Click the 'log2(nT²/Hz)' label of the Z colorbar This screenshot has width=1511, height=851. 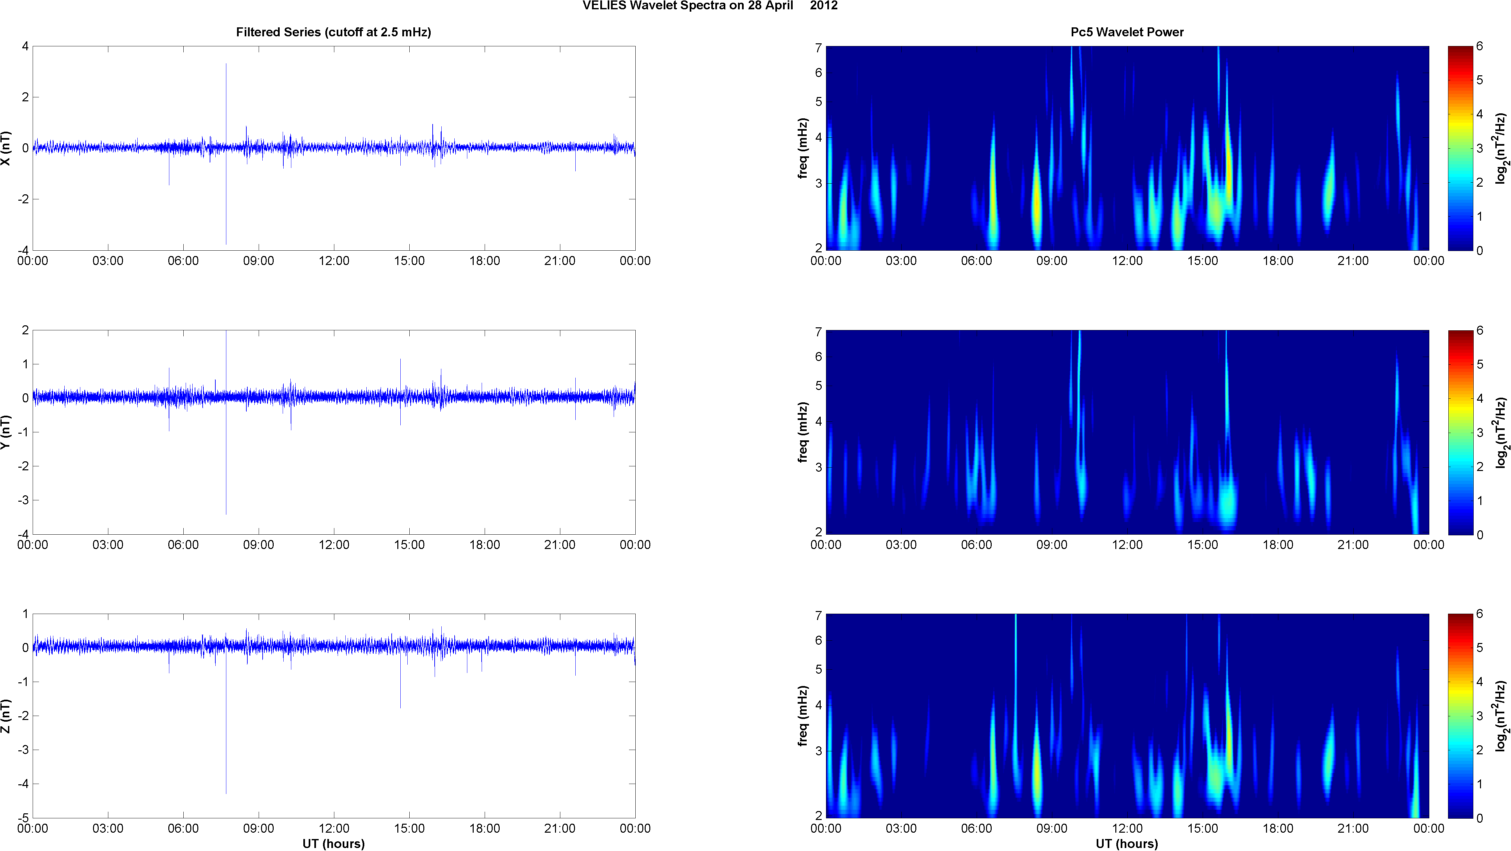[x=1502, y=716]
